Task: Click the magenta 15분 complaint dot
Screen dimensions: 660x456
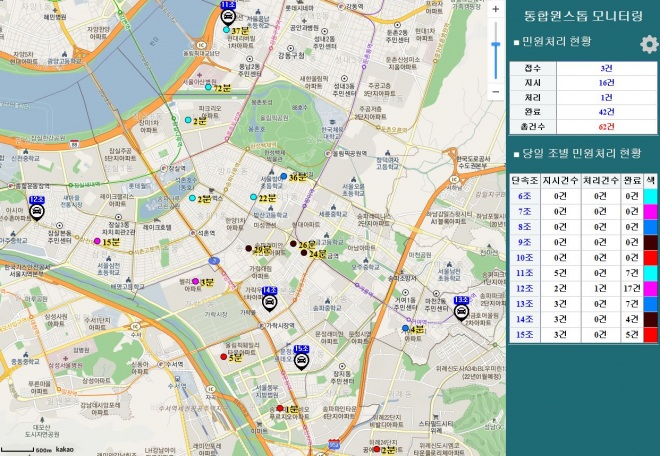Action: [x=97, y=242]
